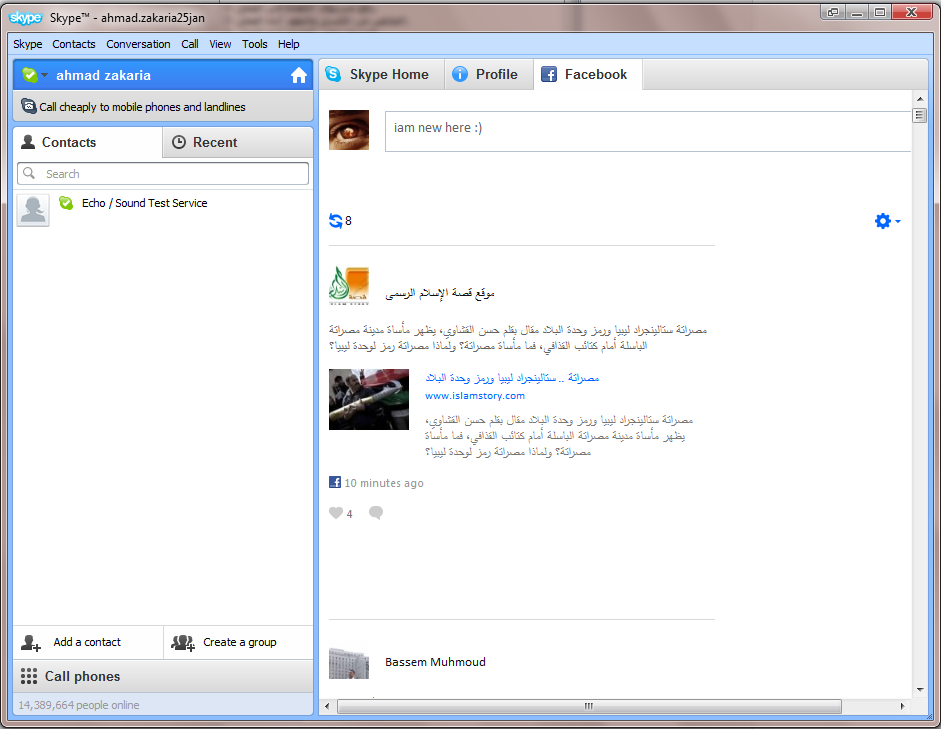Click the home icon beside ahmad zakaria
The height and width of the screenshot is (729, 941).
pyautogui.click(x=298, y=76)
